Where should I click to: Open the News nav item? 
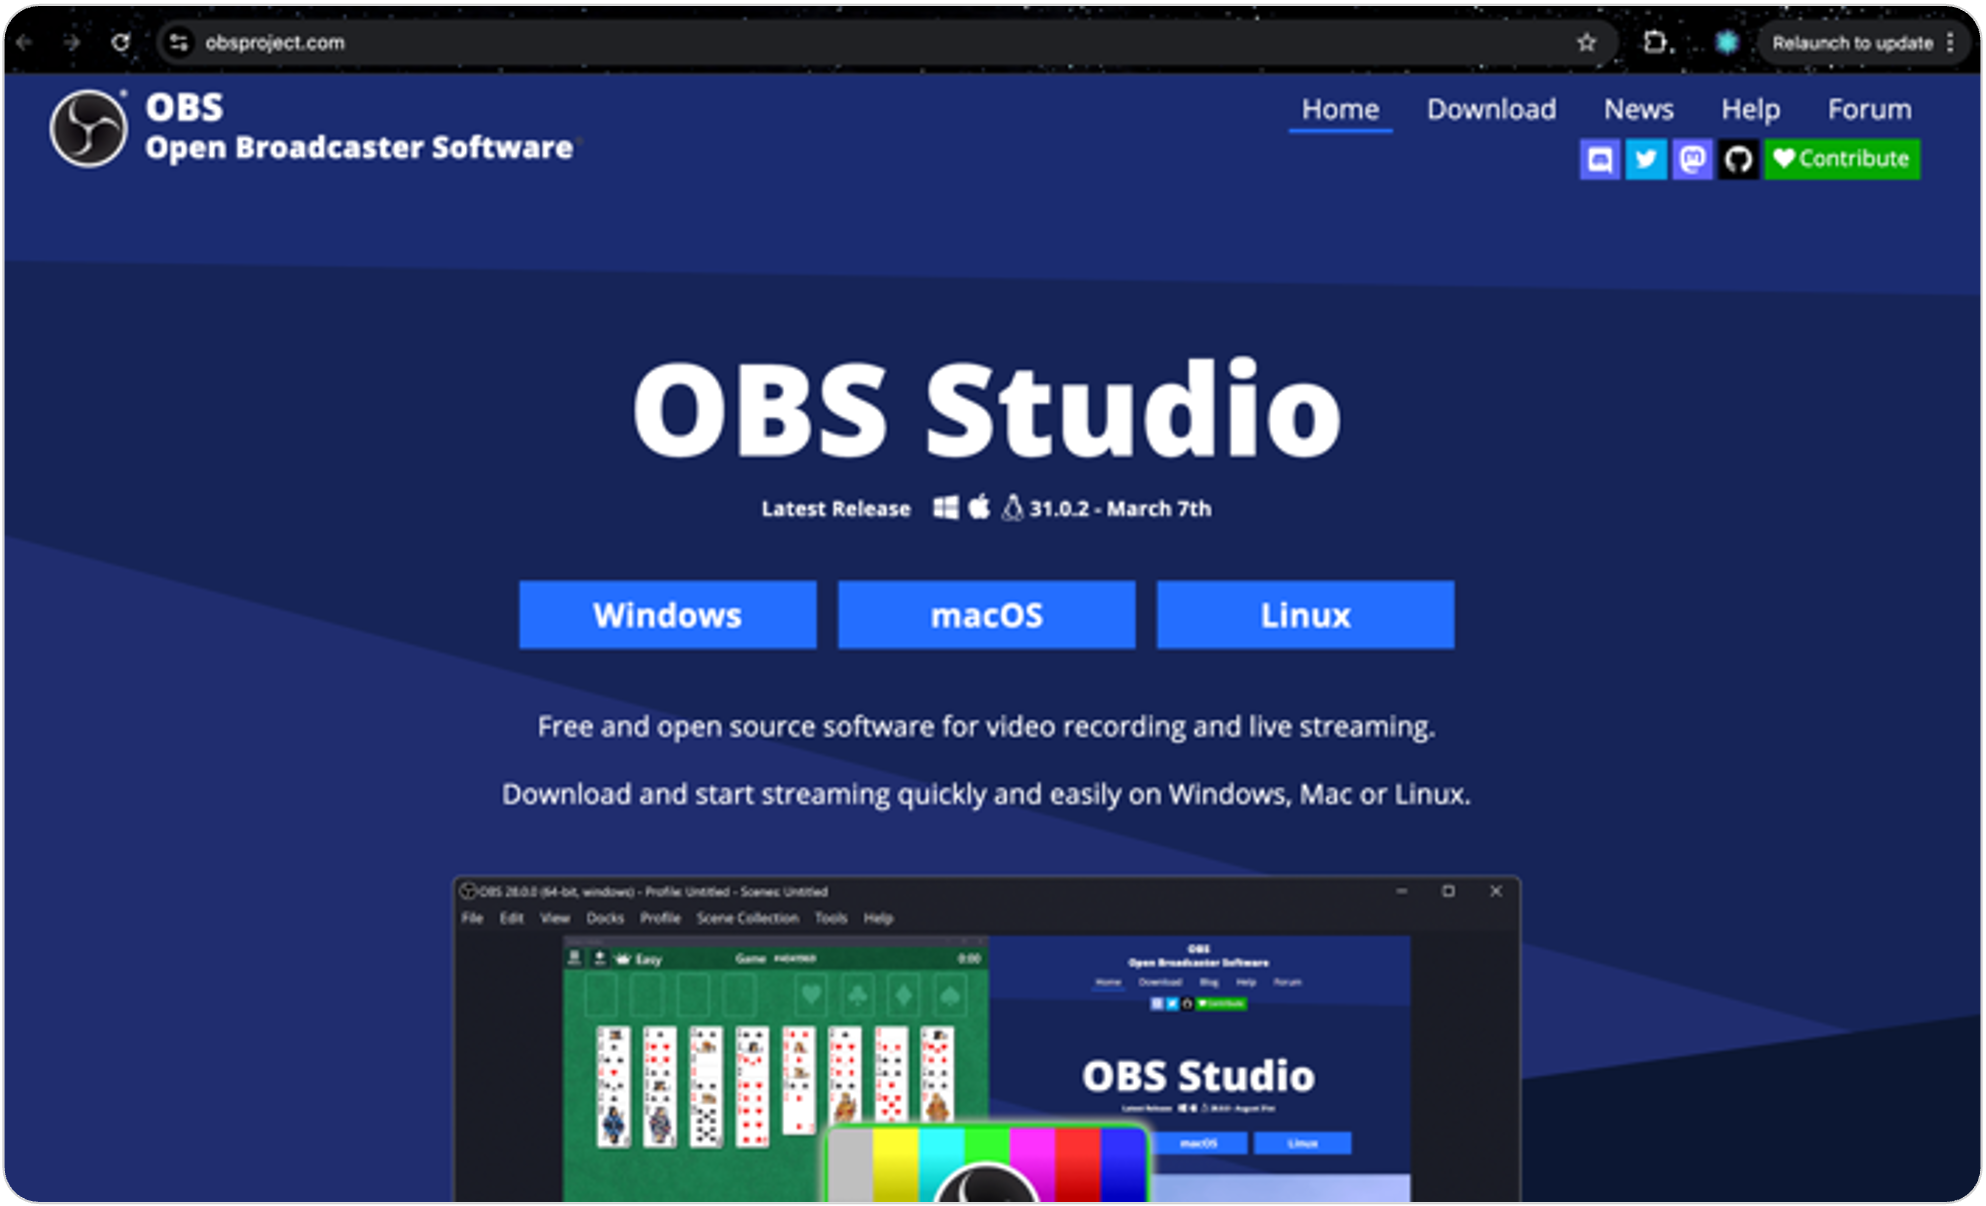[1638, 109]
